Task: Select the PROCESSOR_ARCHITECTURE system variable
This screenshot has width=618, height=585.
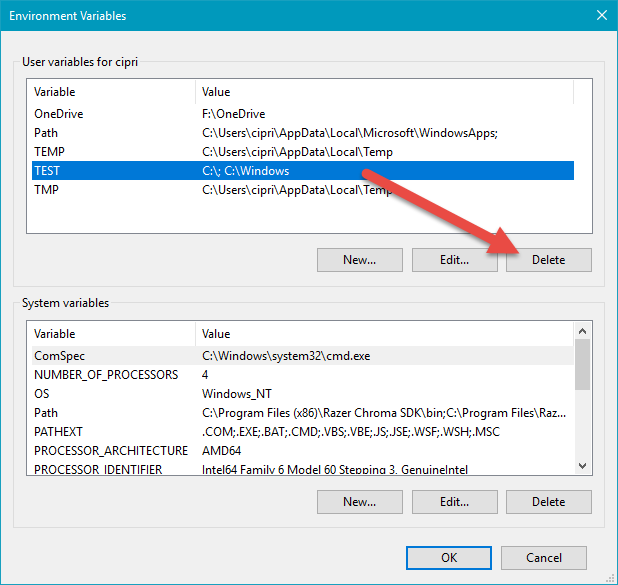Action: (303, 451)
